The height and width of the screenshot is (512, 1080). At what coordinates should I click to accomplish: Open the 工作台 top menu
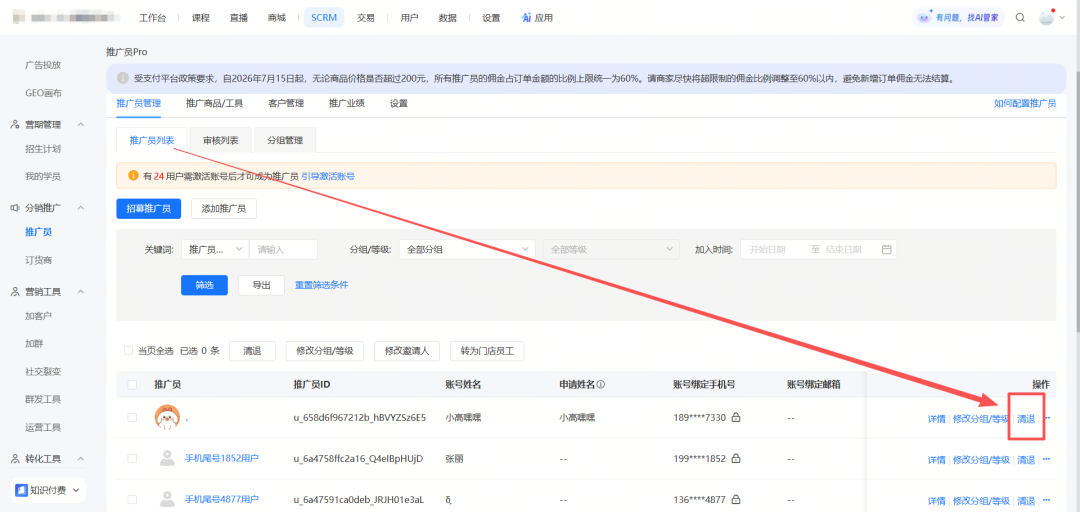click(x=153, y=18)
